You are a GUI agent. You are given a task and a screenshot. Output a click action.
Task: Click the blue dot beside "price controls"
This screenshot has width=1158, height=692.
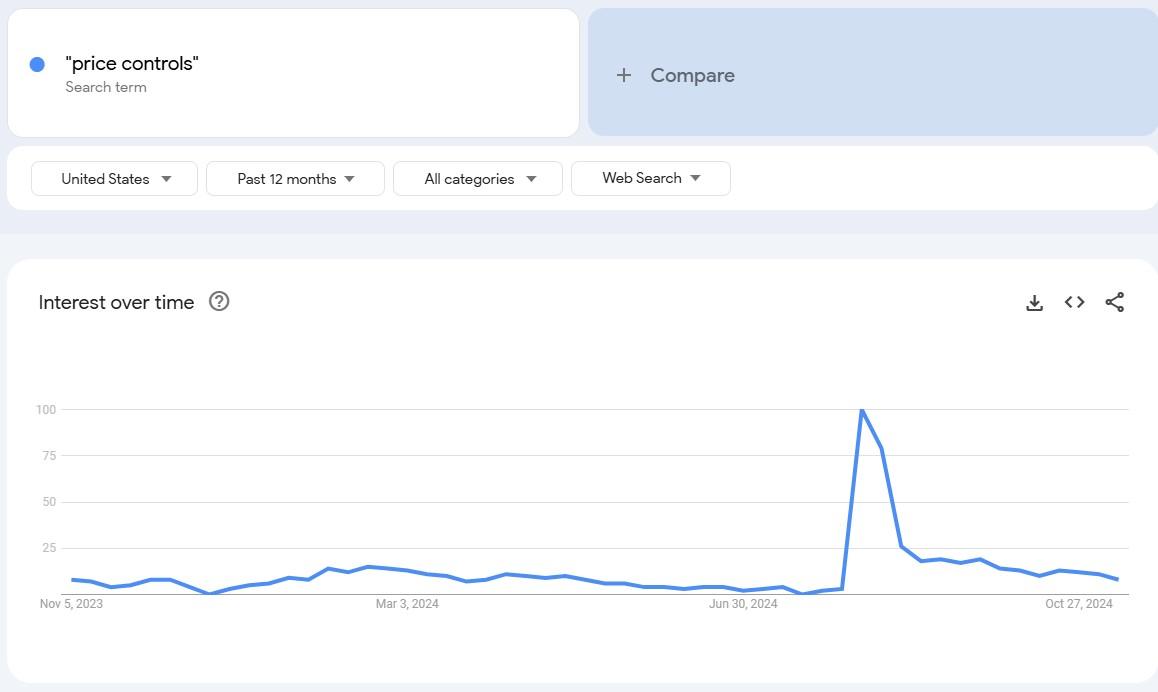[x=37, y=64]
